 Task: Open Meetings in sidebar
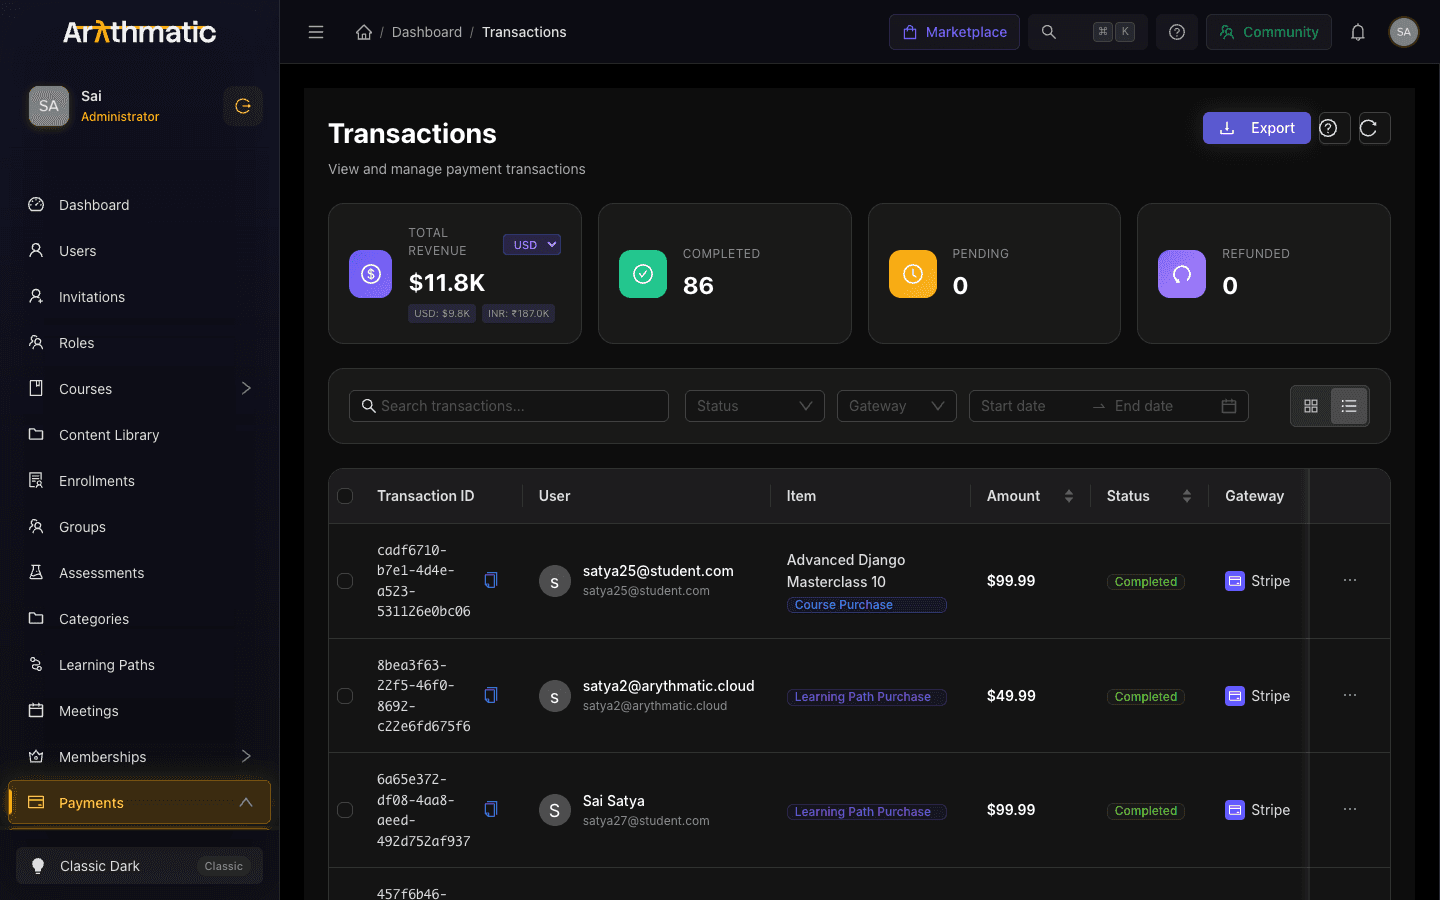coord(140,711)
